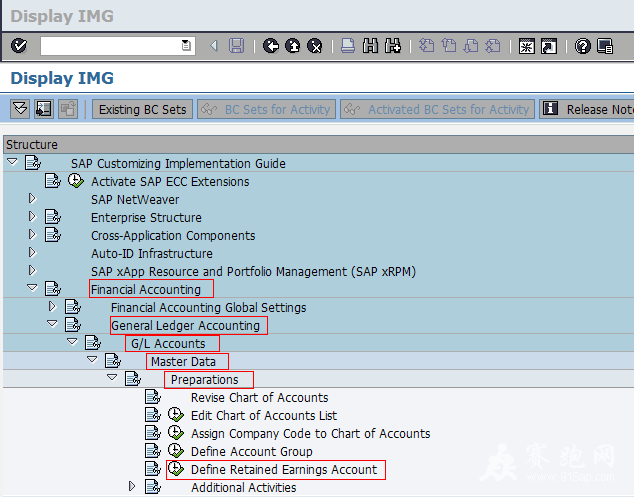Select the G/L Accounts row text
634x497 pixels.
click(x=168, y=343)
